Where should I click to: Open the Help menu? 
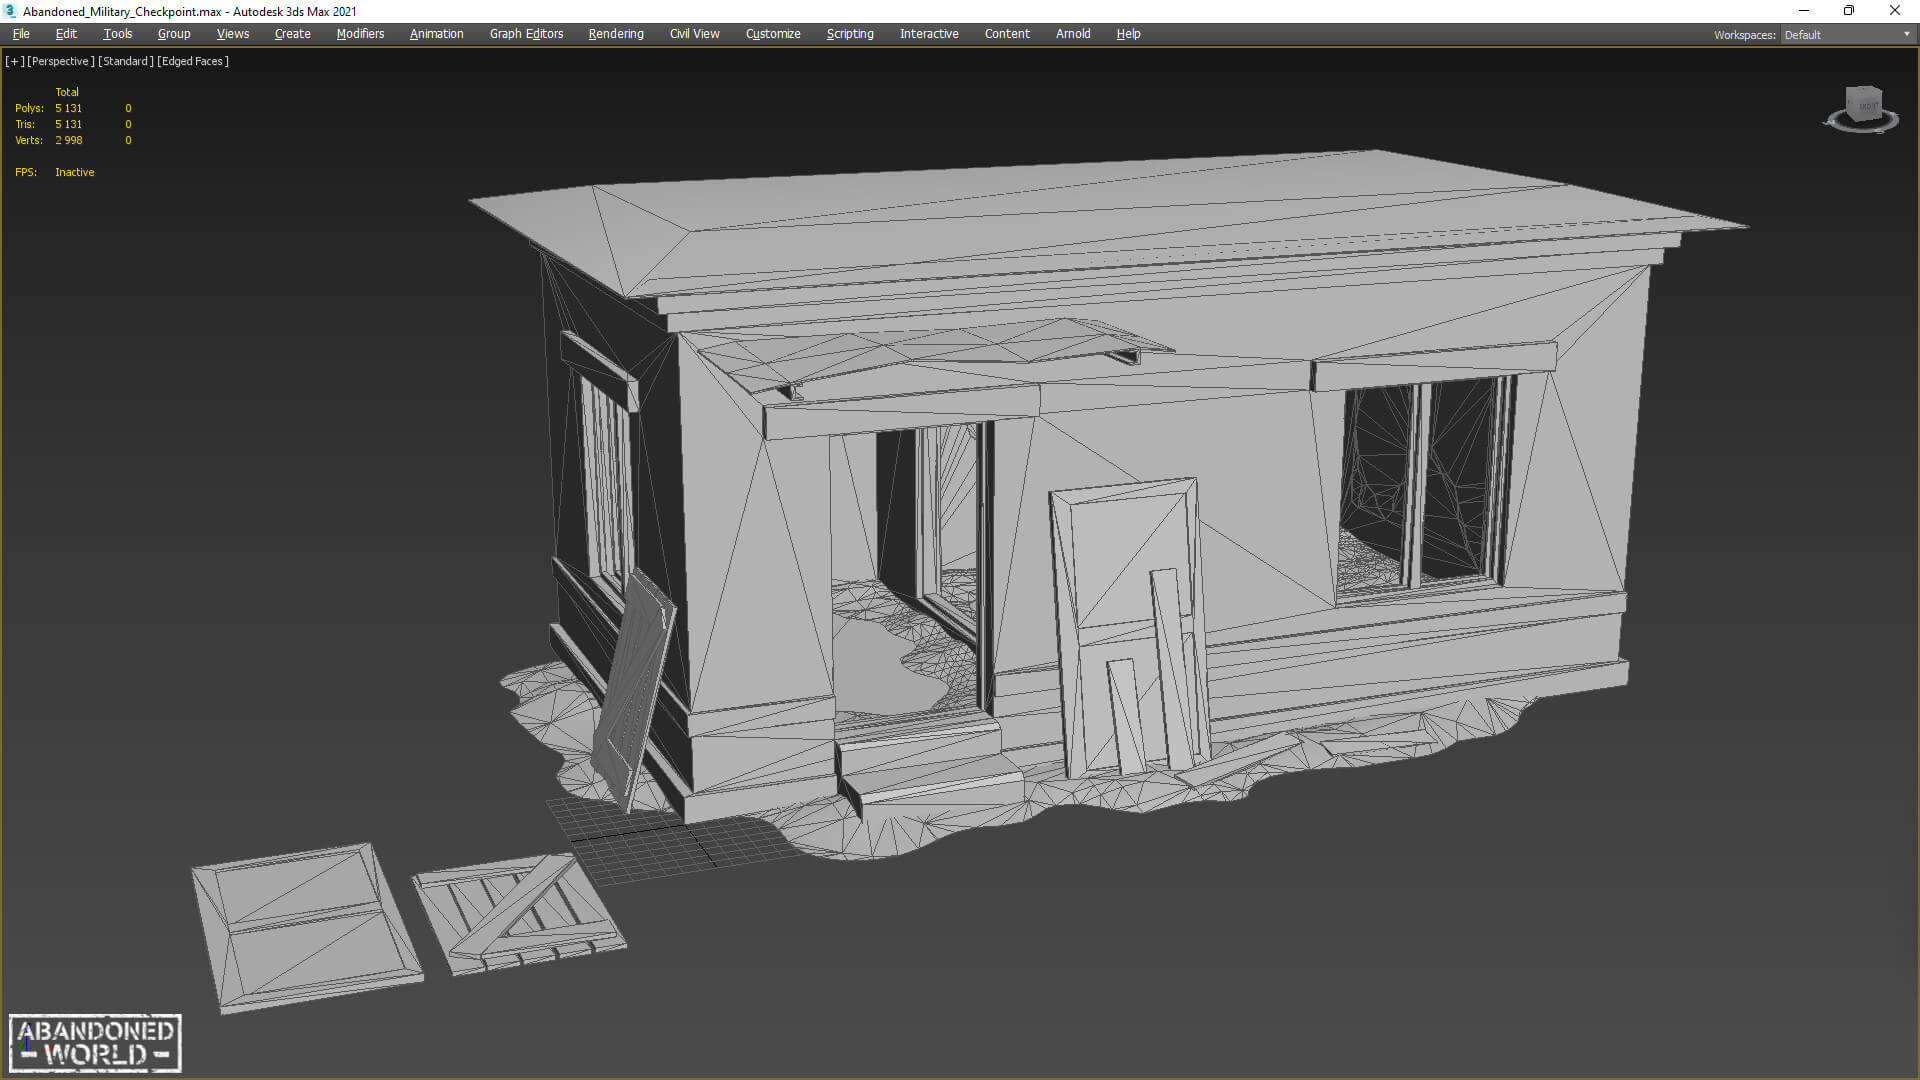coord(1127,34)
